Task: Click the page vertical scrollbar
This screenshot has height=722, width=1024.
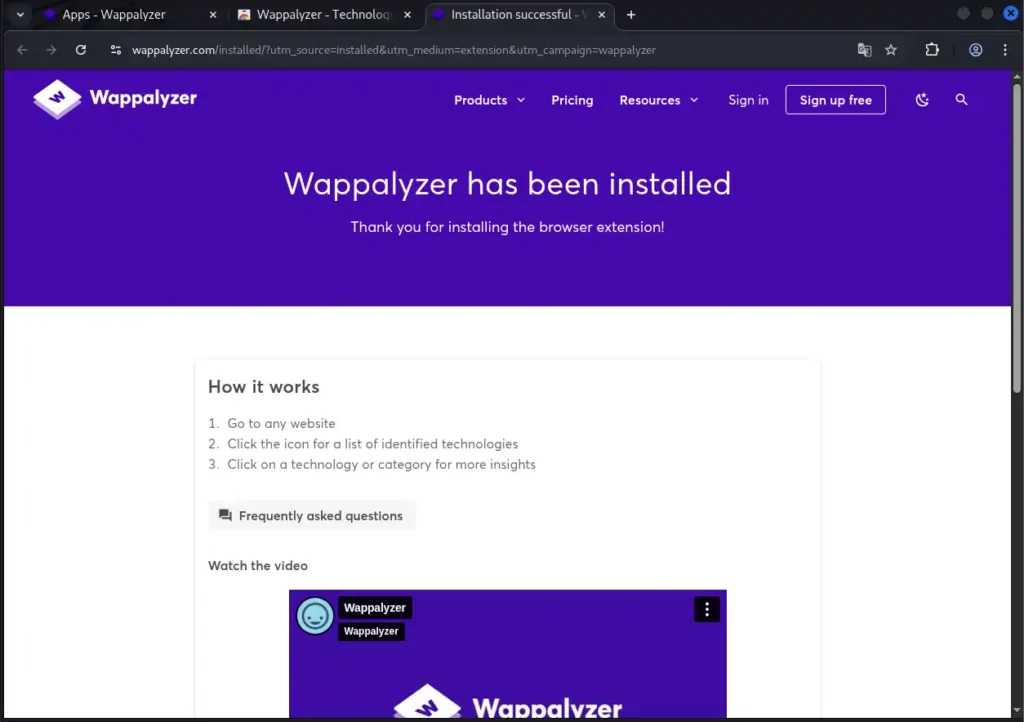Action: pyautogui.click(x=1017, y=240)
